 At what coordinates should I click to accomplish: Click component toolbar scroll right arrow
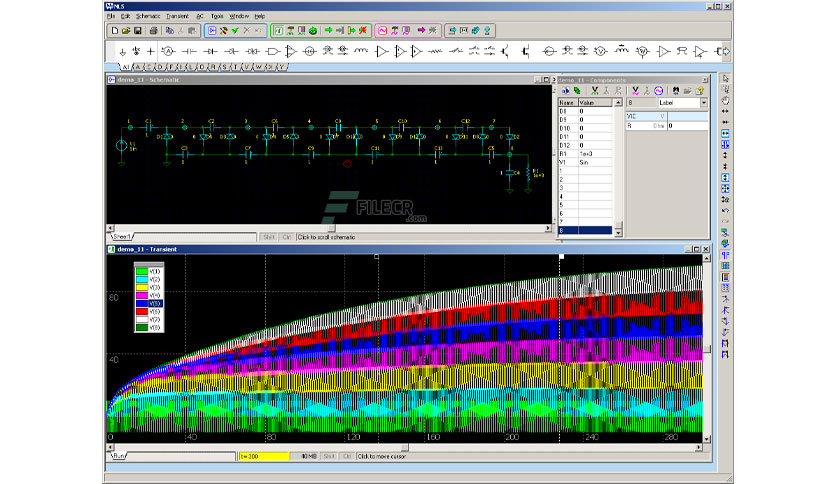pyautogui.click(x=726, y=51)
